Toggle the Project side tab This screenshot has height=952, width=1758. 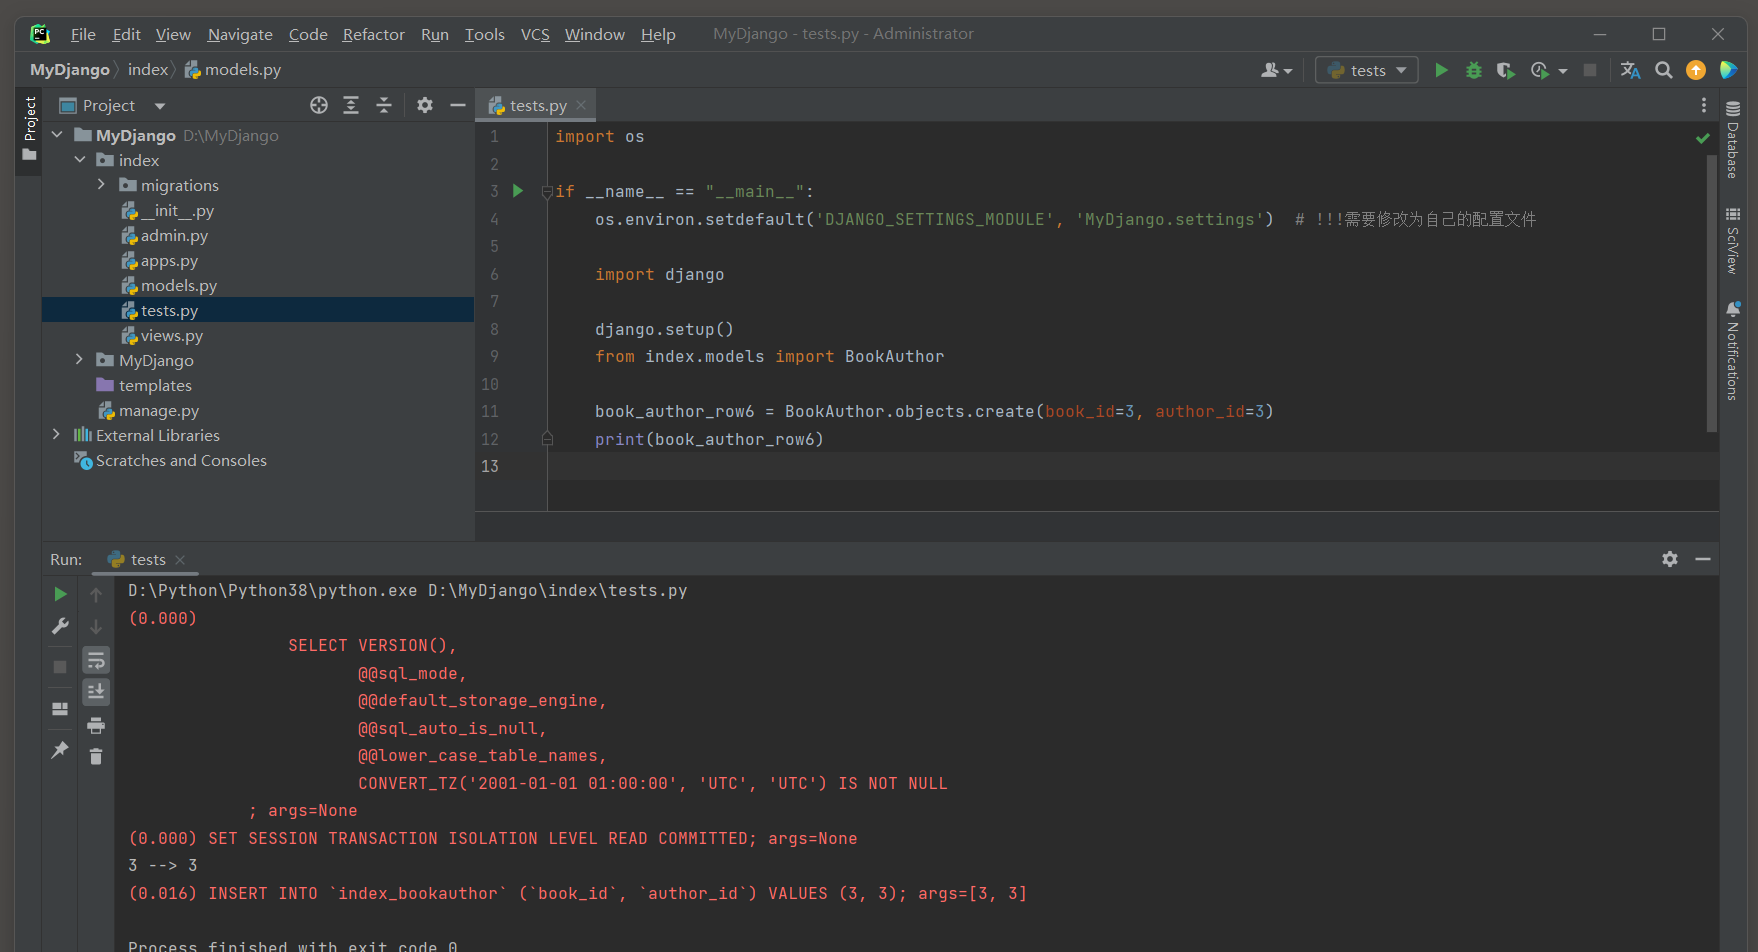coord(29,129)
